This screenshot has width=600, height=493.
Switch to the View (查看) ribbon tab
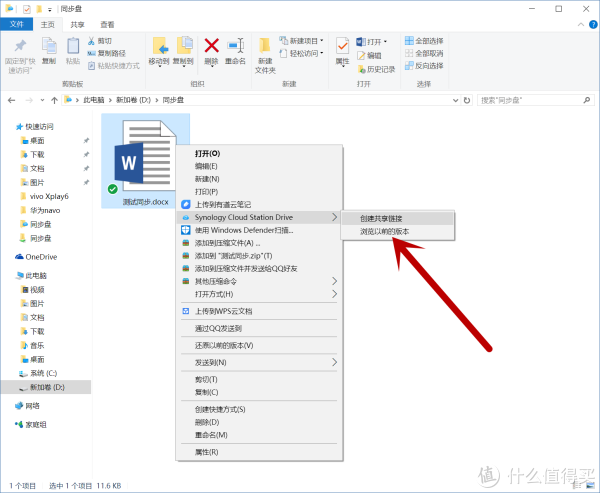click(107, 24)
